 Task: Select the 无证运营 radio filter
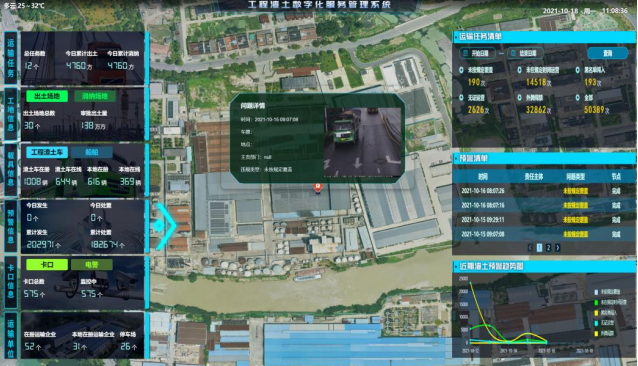461,98
